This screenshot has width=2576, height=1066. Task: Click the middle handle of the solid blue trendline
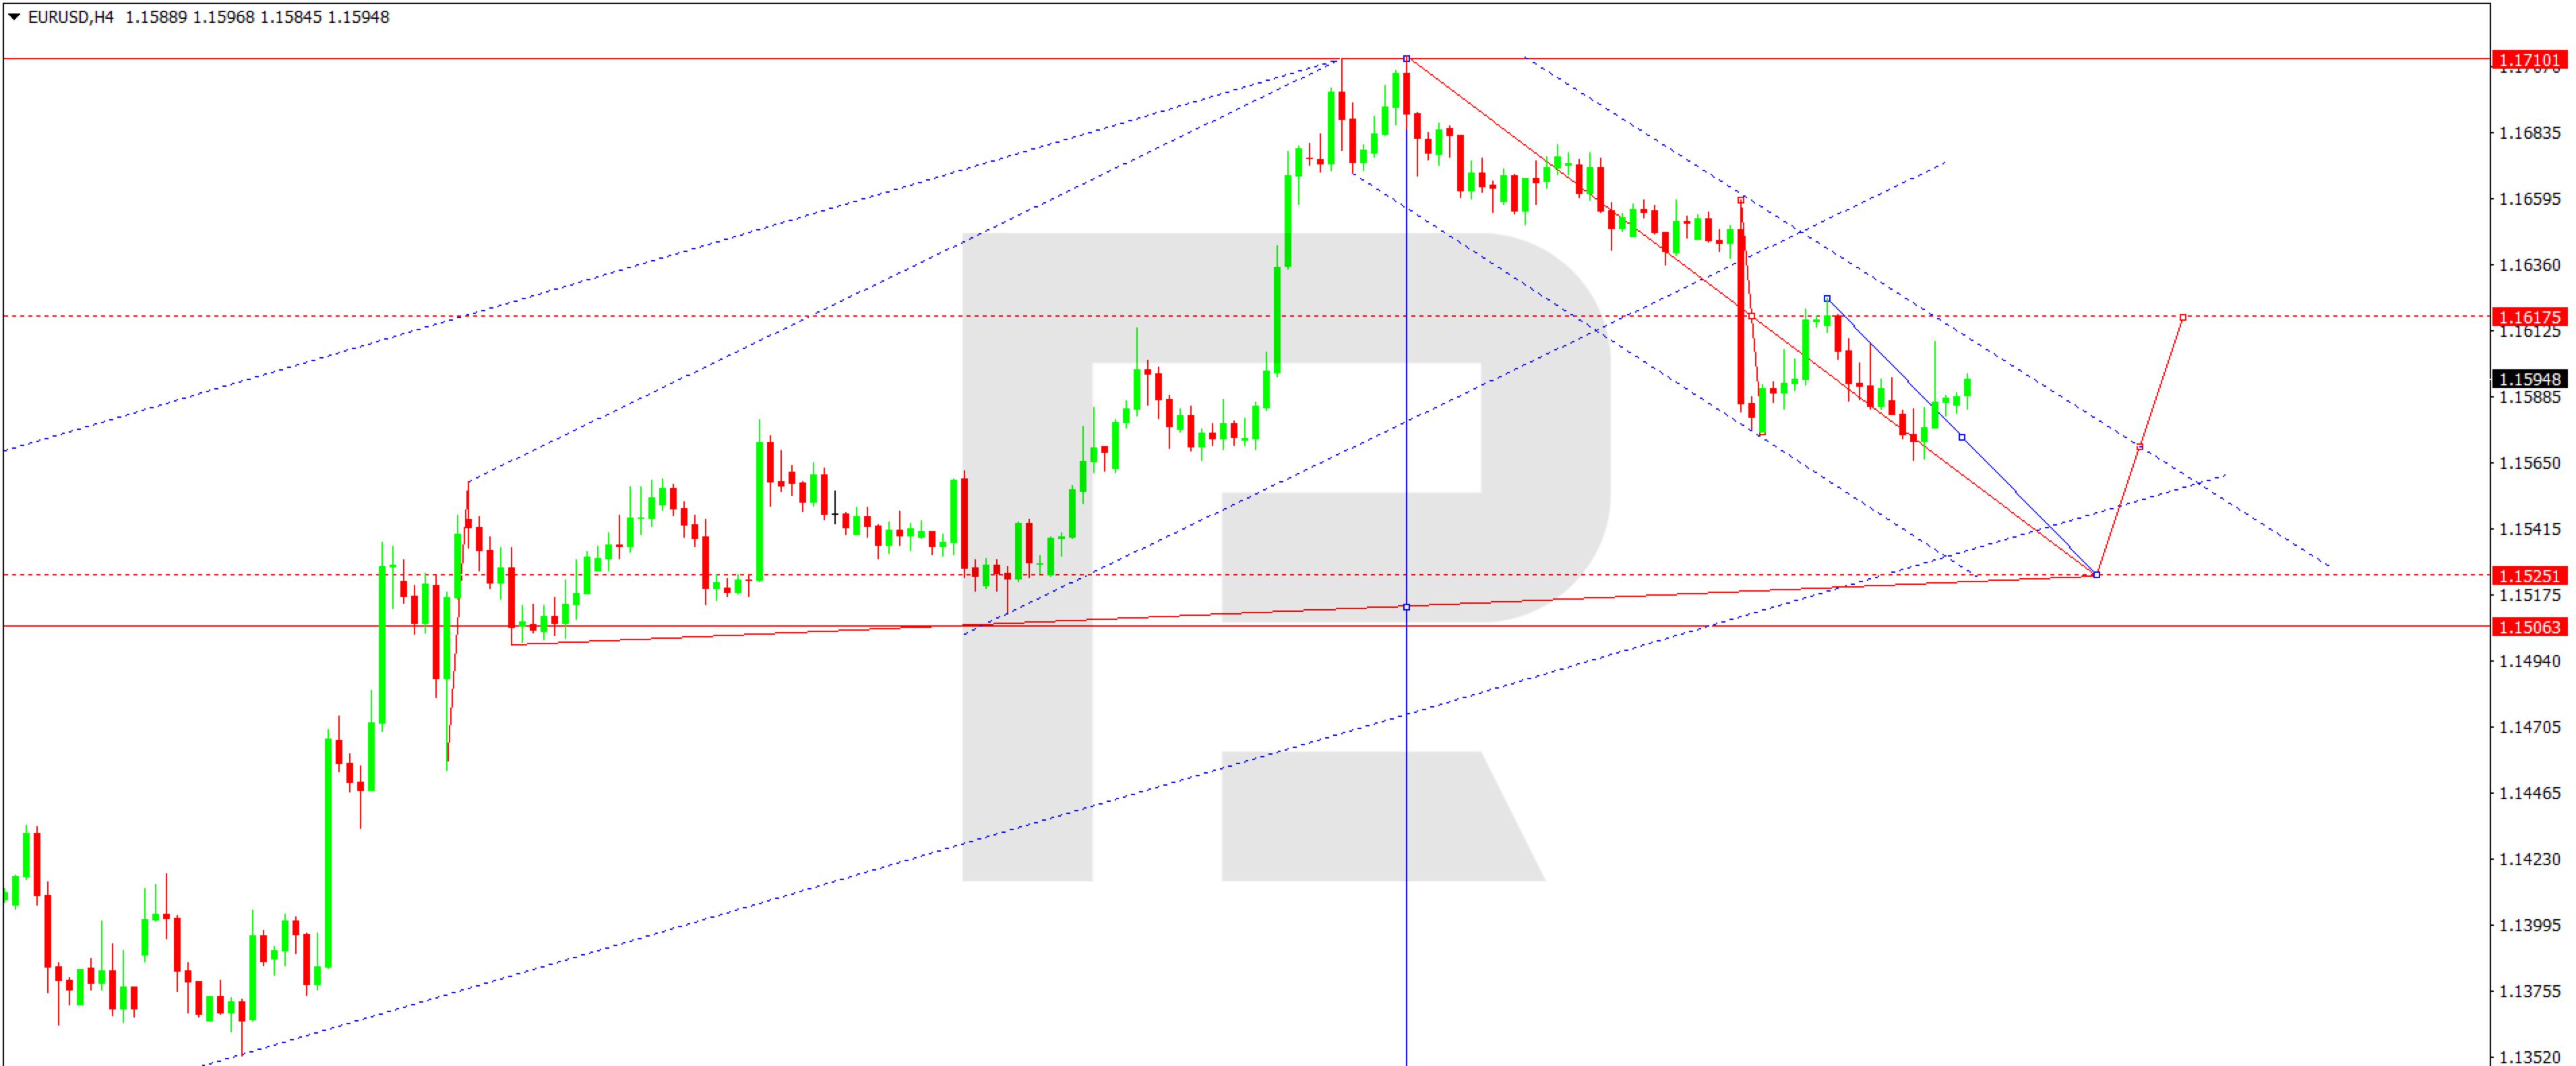[x=1962, y=437]
